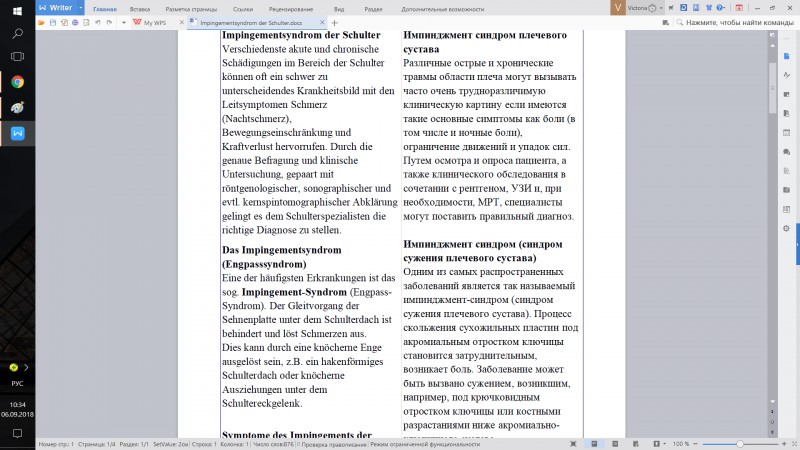Image resolution: width=800 pixels, height=450 pixels.
Task: Open the Разметка страницы tab
Action: pyautogui.click(x=191, y=9)
